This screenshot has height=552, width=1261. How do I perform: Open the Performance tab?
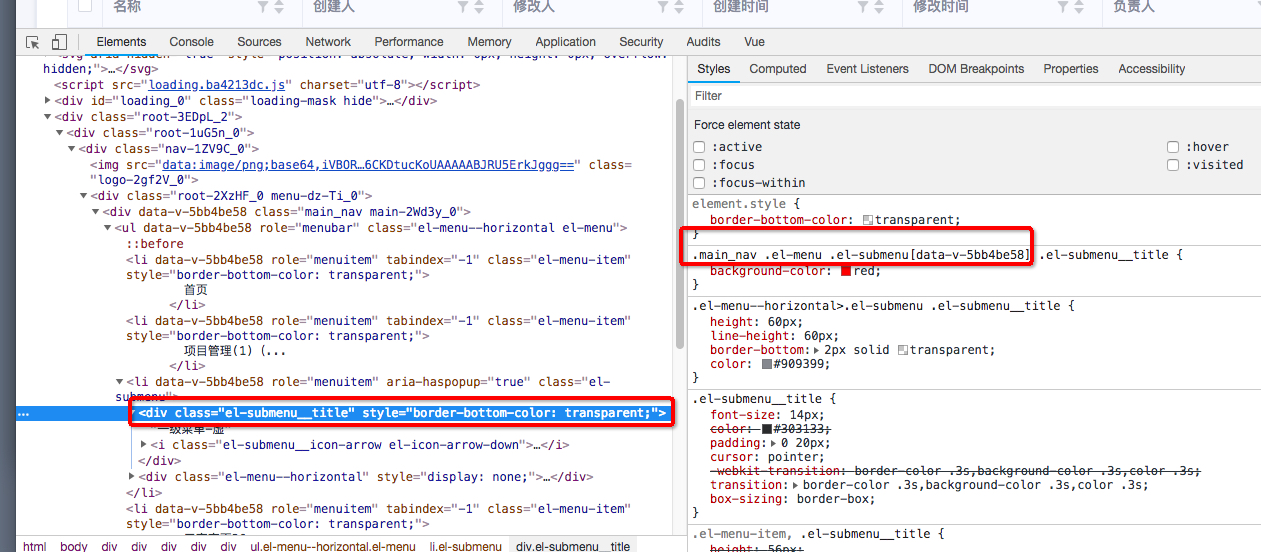(409, 42)
